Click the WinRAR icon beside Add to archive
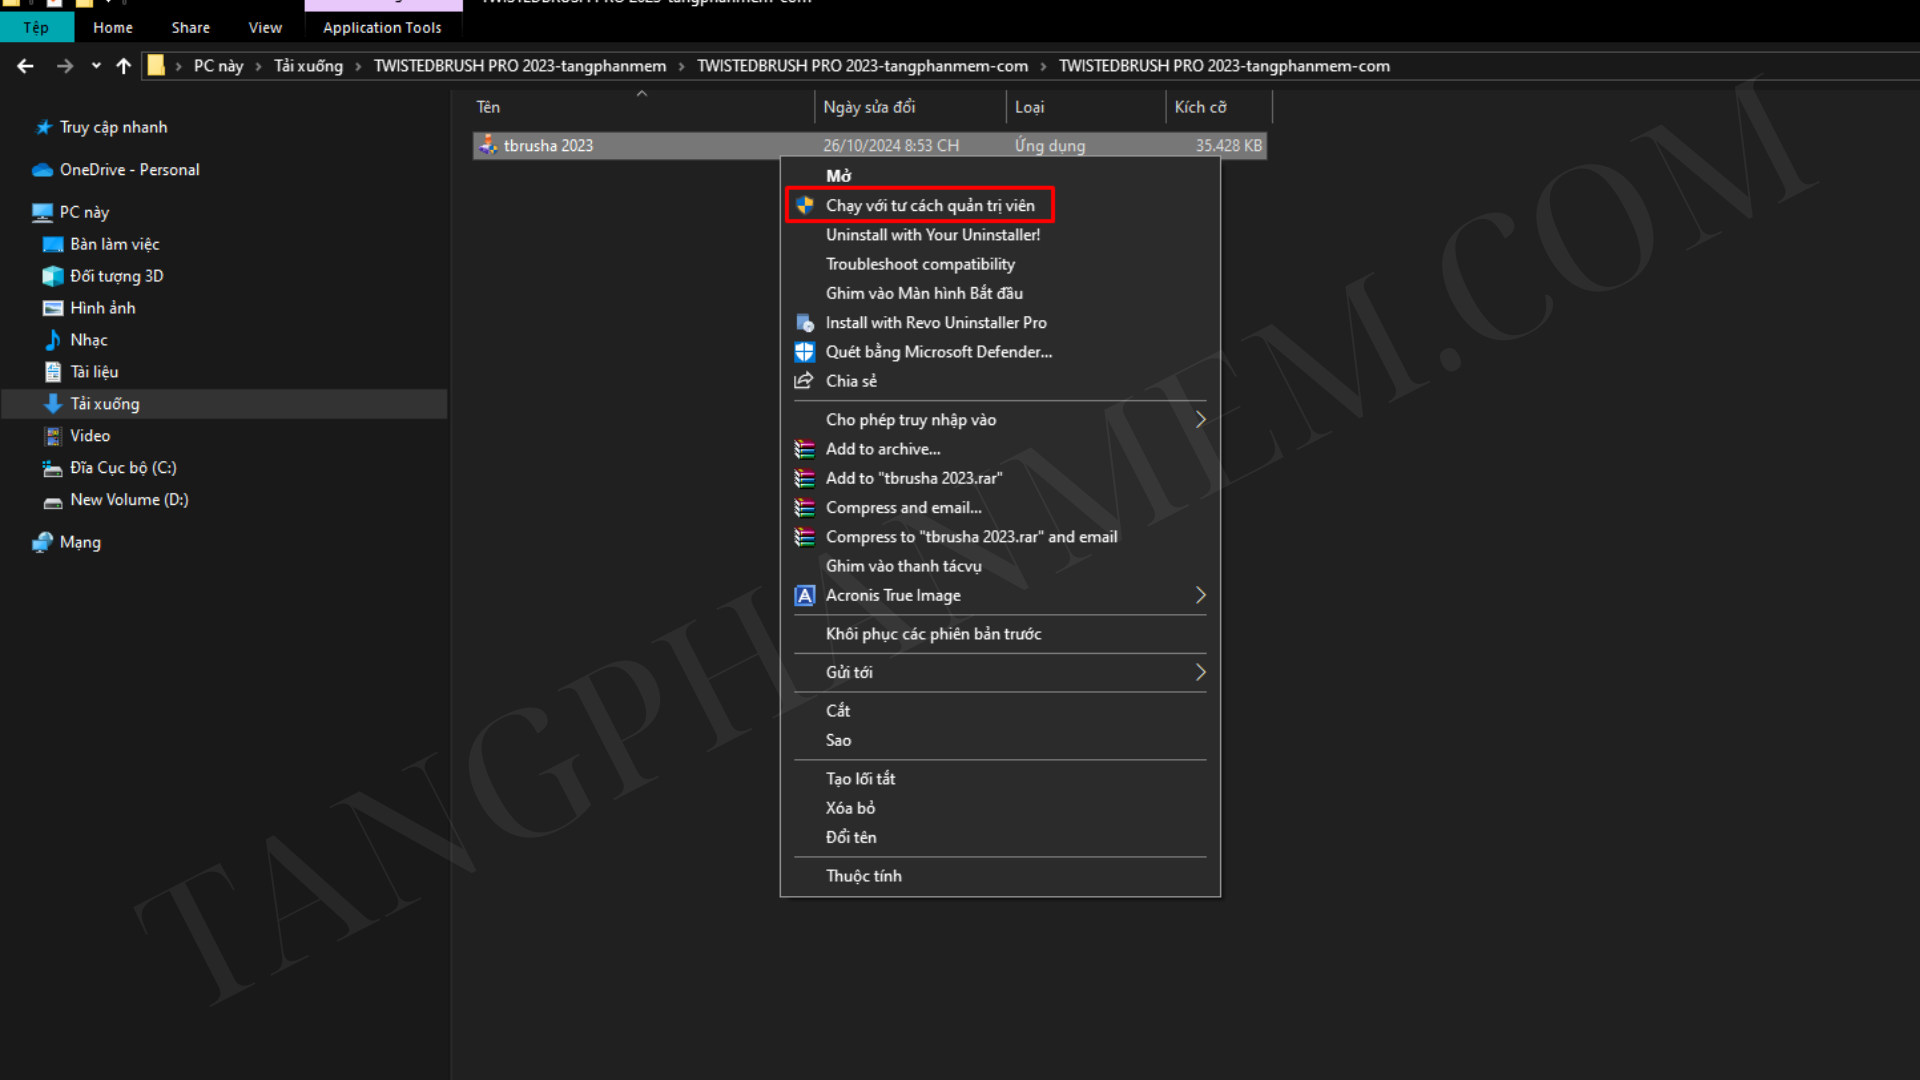1920x1080 pixels. tap(805, 449)
